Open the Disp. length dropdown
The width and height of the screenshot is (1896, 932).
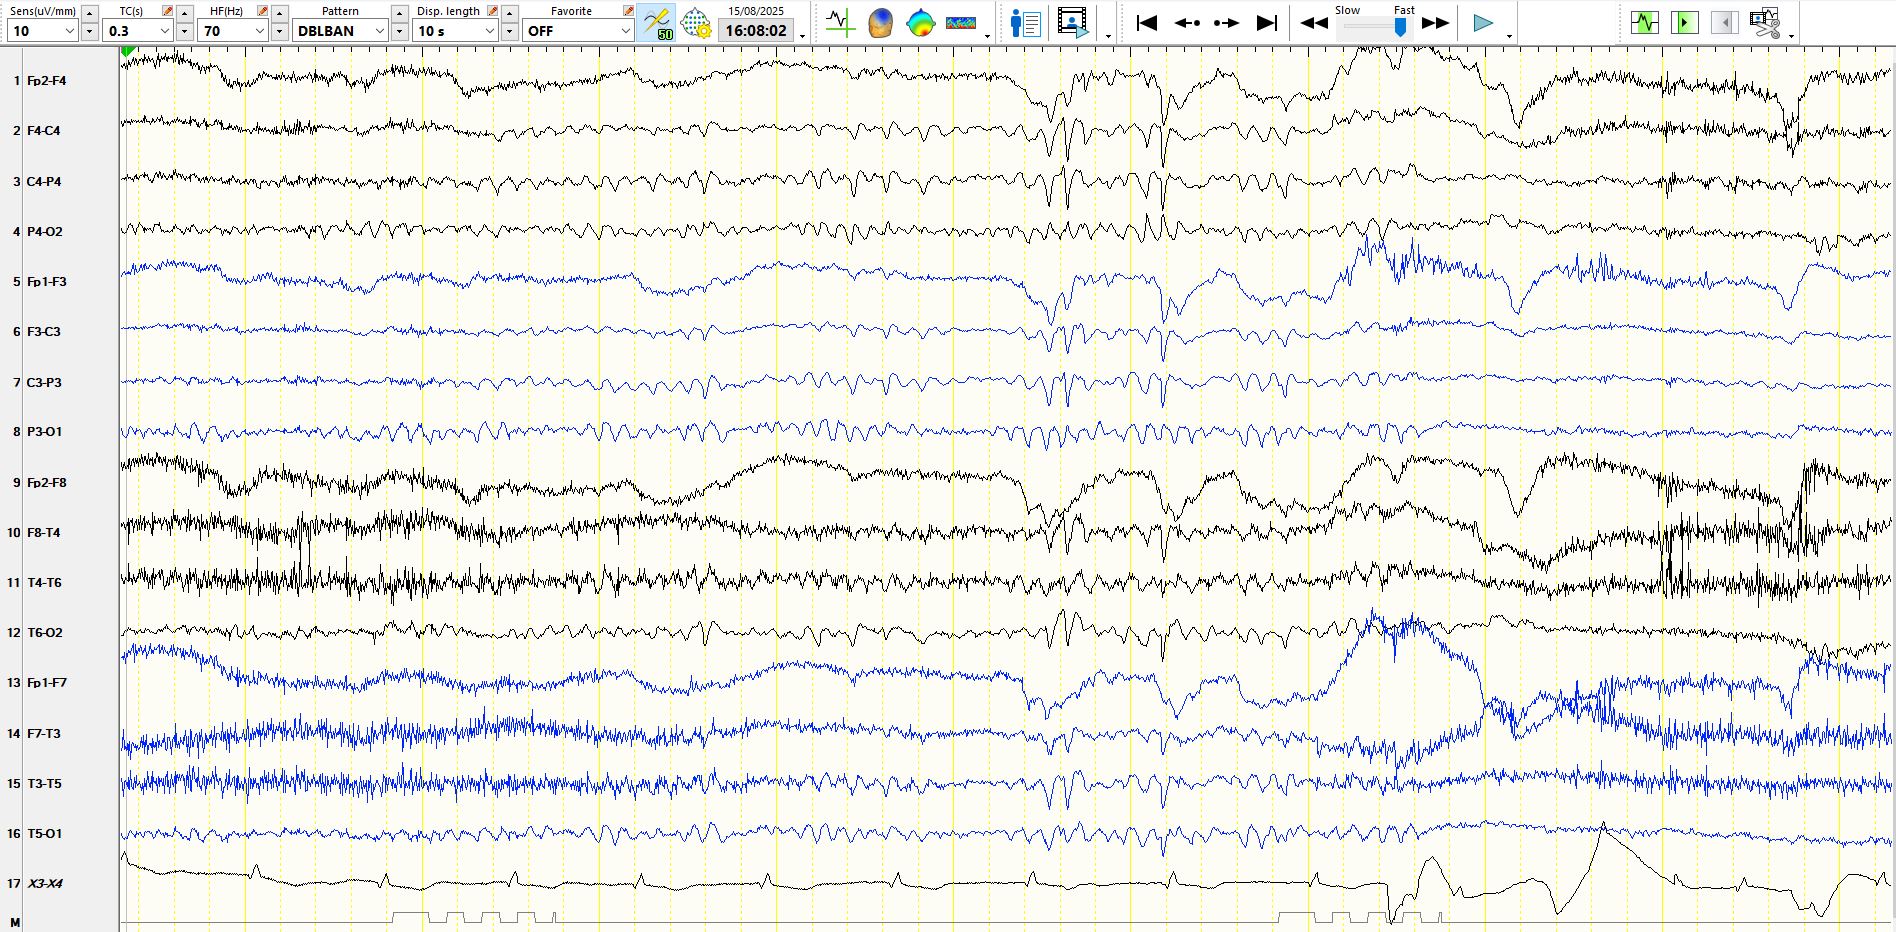455,31
